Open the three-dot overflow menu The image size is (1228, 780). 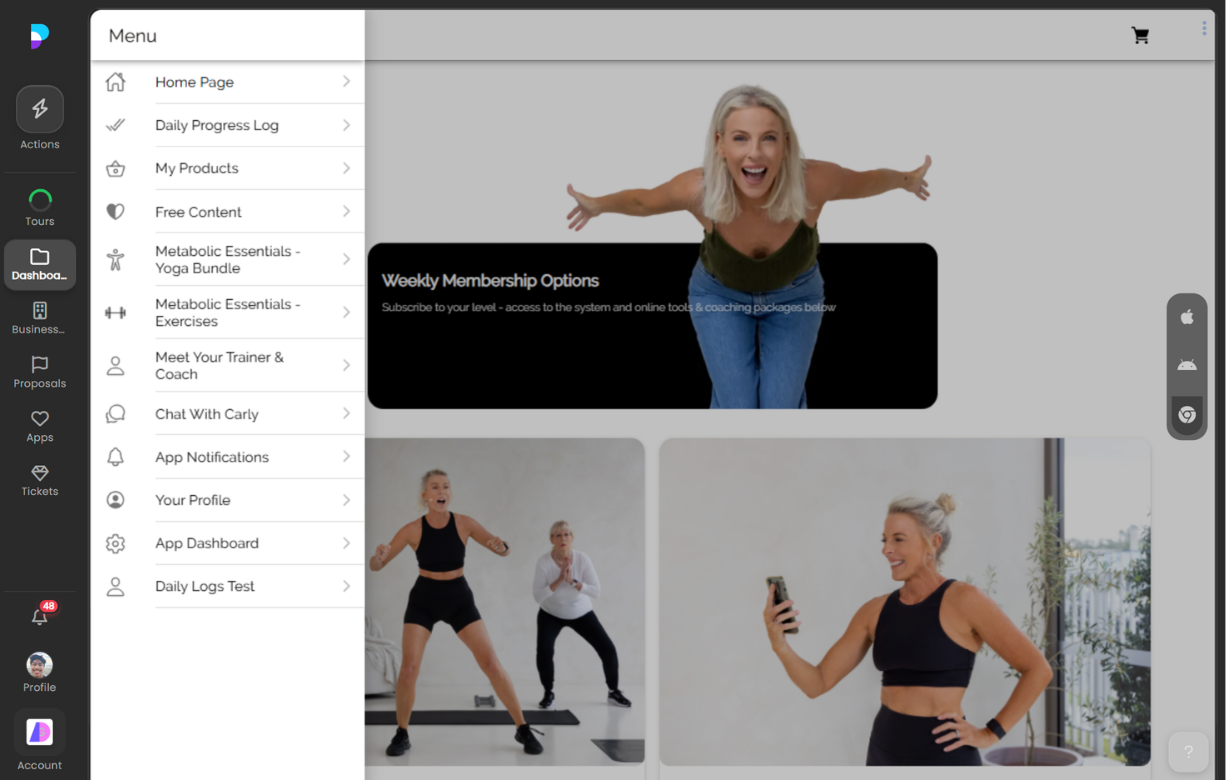point(1203,28)
